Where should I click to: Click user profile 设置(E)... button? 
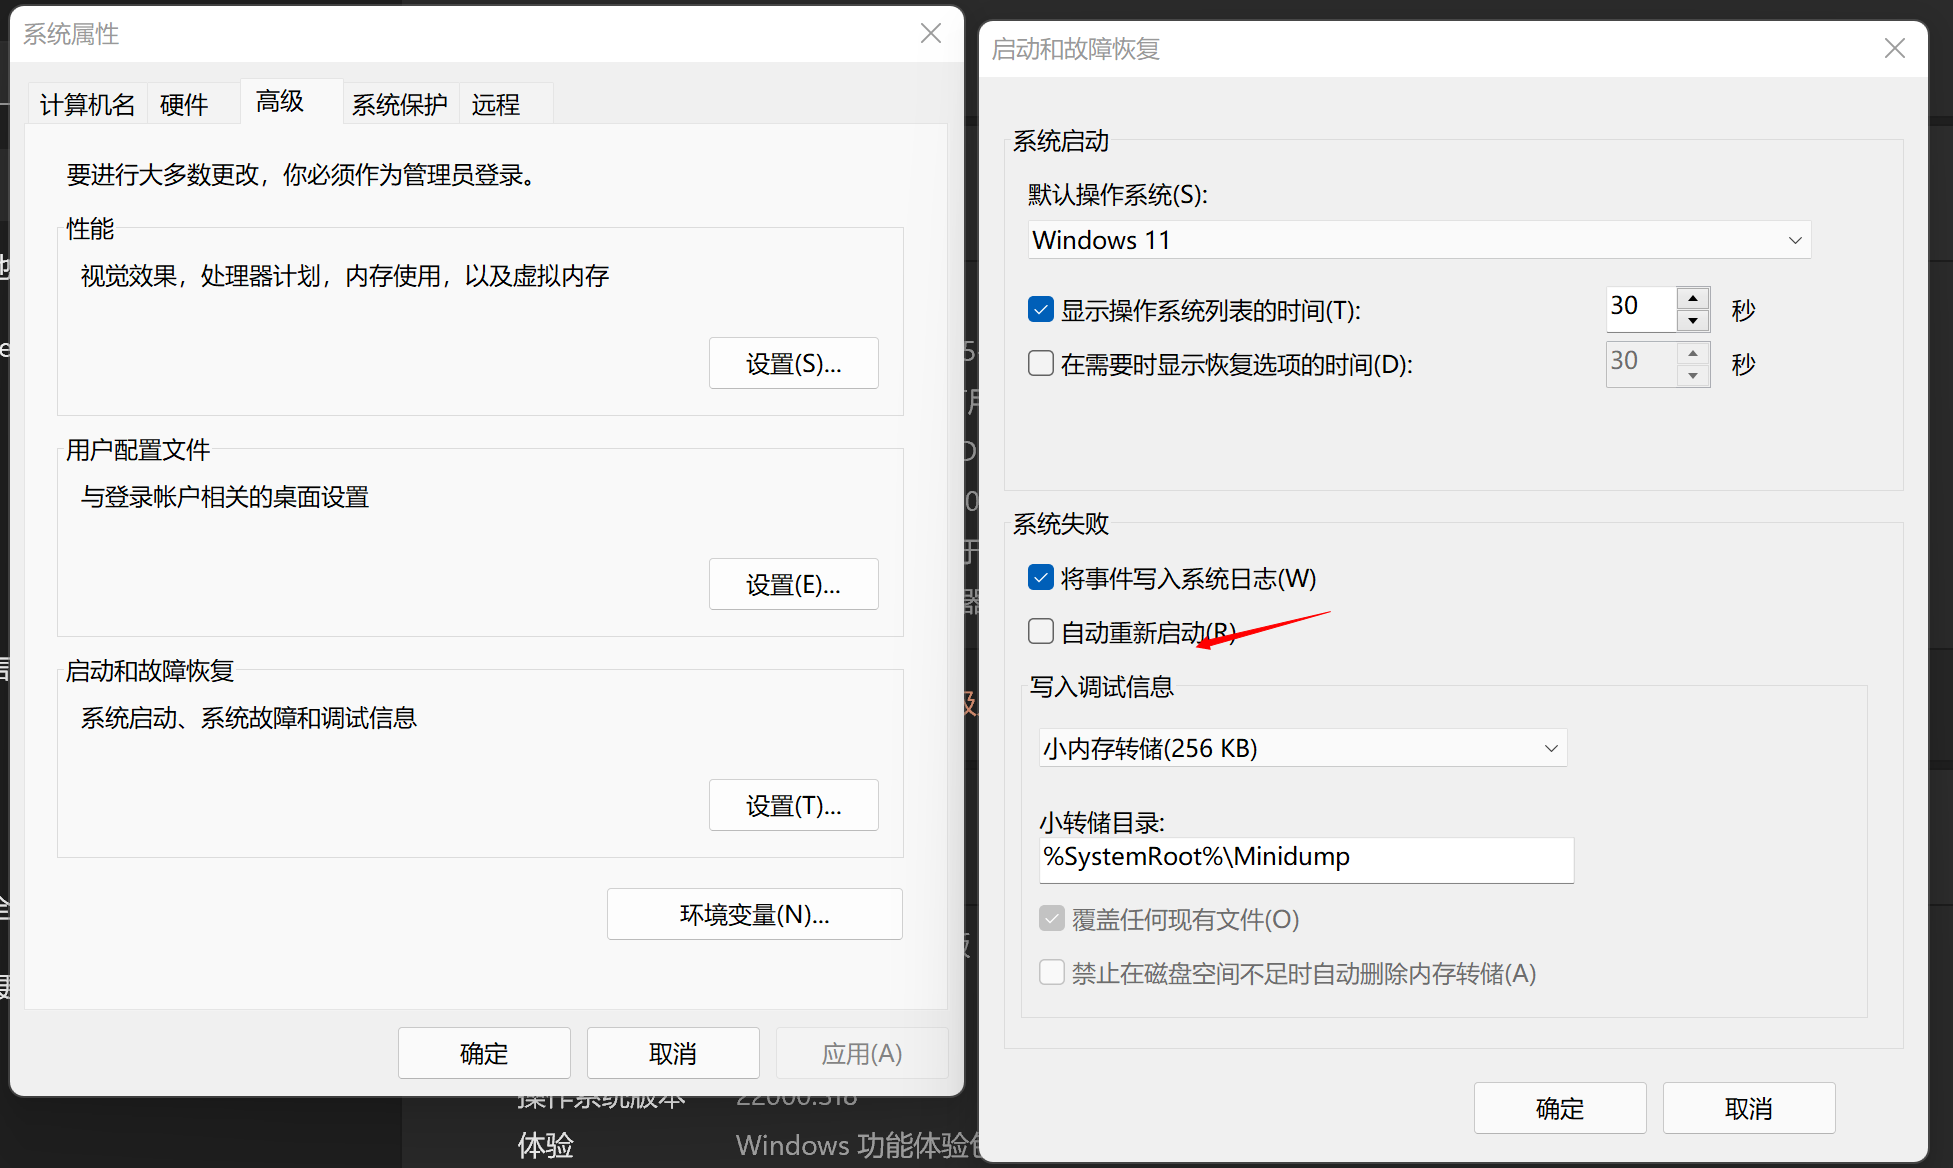tap(793, 585)
